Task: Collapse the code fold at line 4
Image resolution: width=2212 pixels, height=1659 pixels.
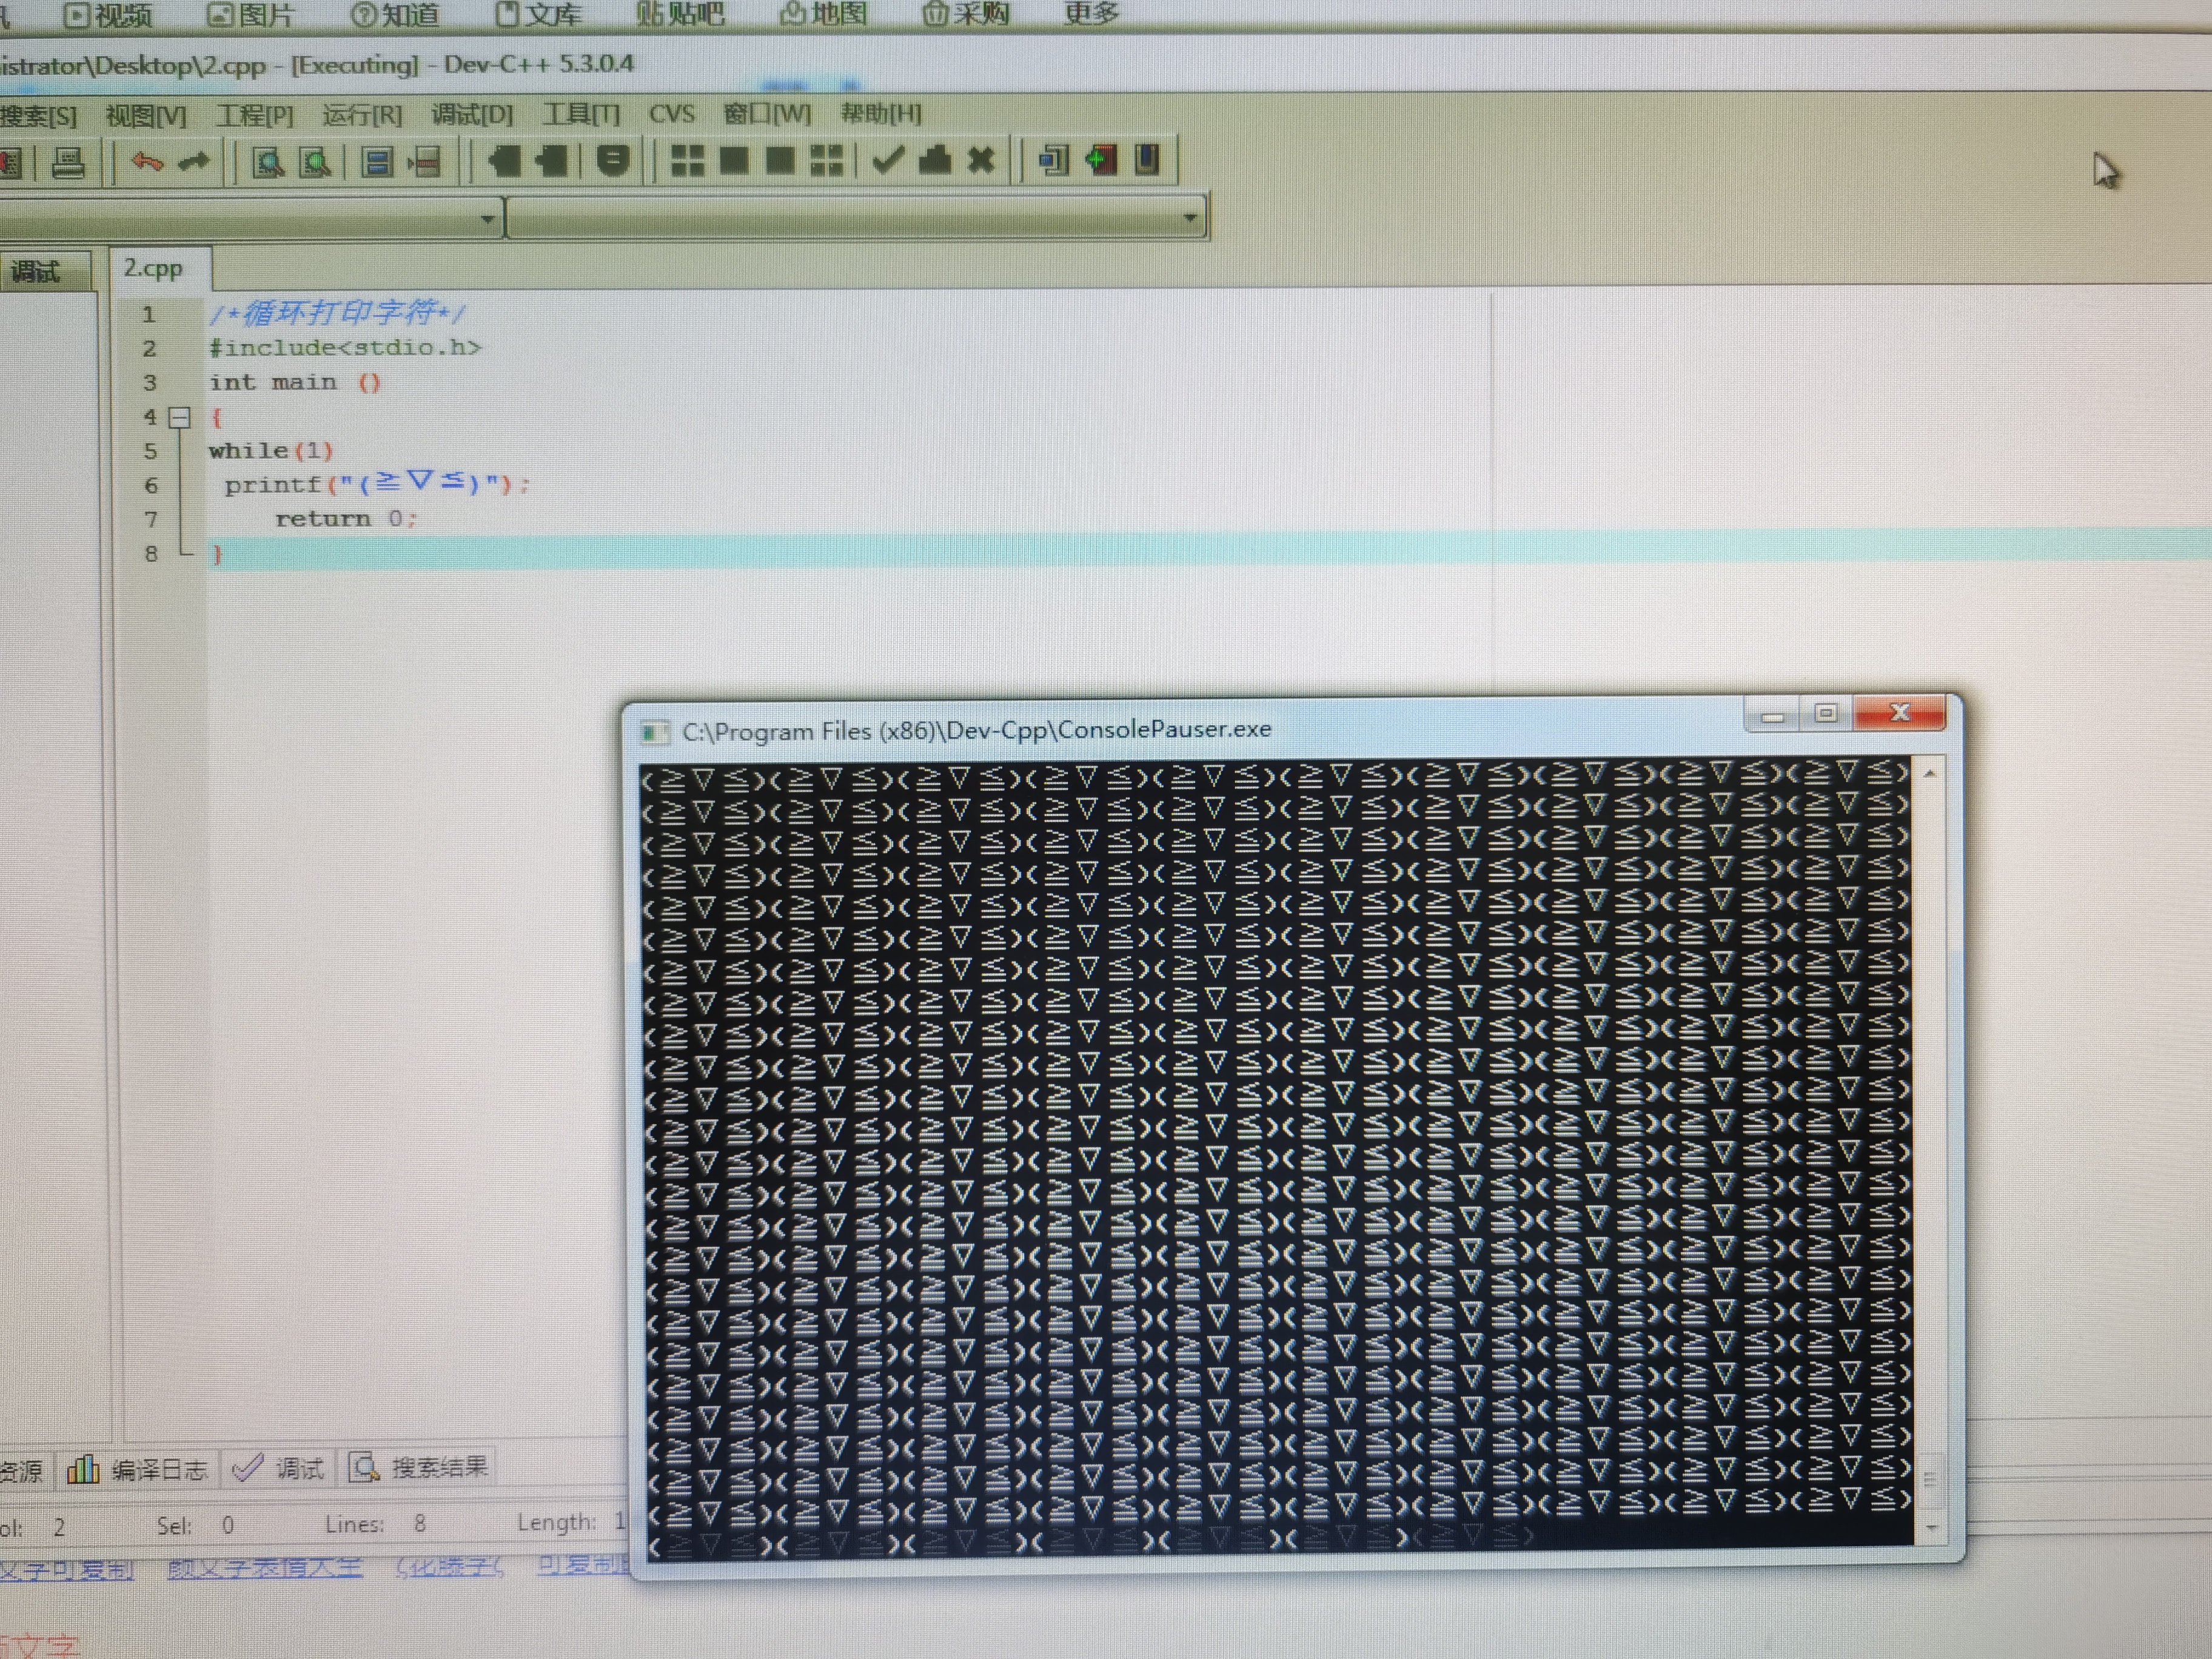Action: [x=180, y=417]
